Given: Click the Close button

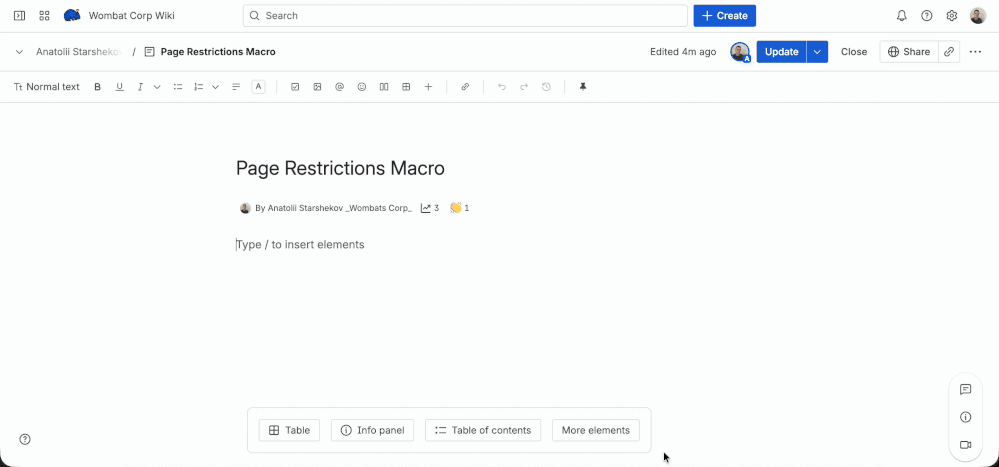Looking at the screenshot, I should click(854, 52).
